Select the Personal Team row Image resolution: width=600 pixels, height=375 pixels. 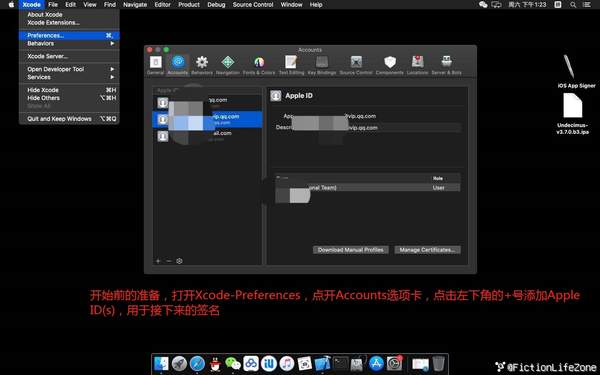coord(368,188)
